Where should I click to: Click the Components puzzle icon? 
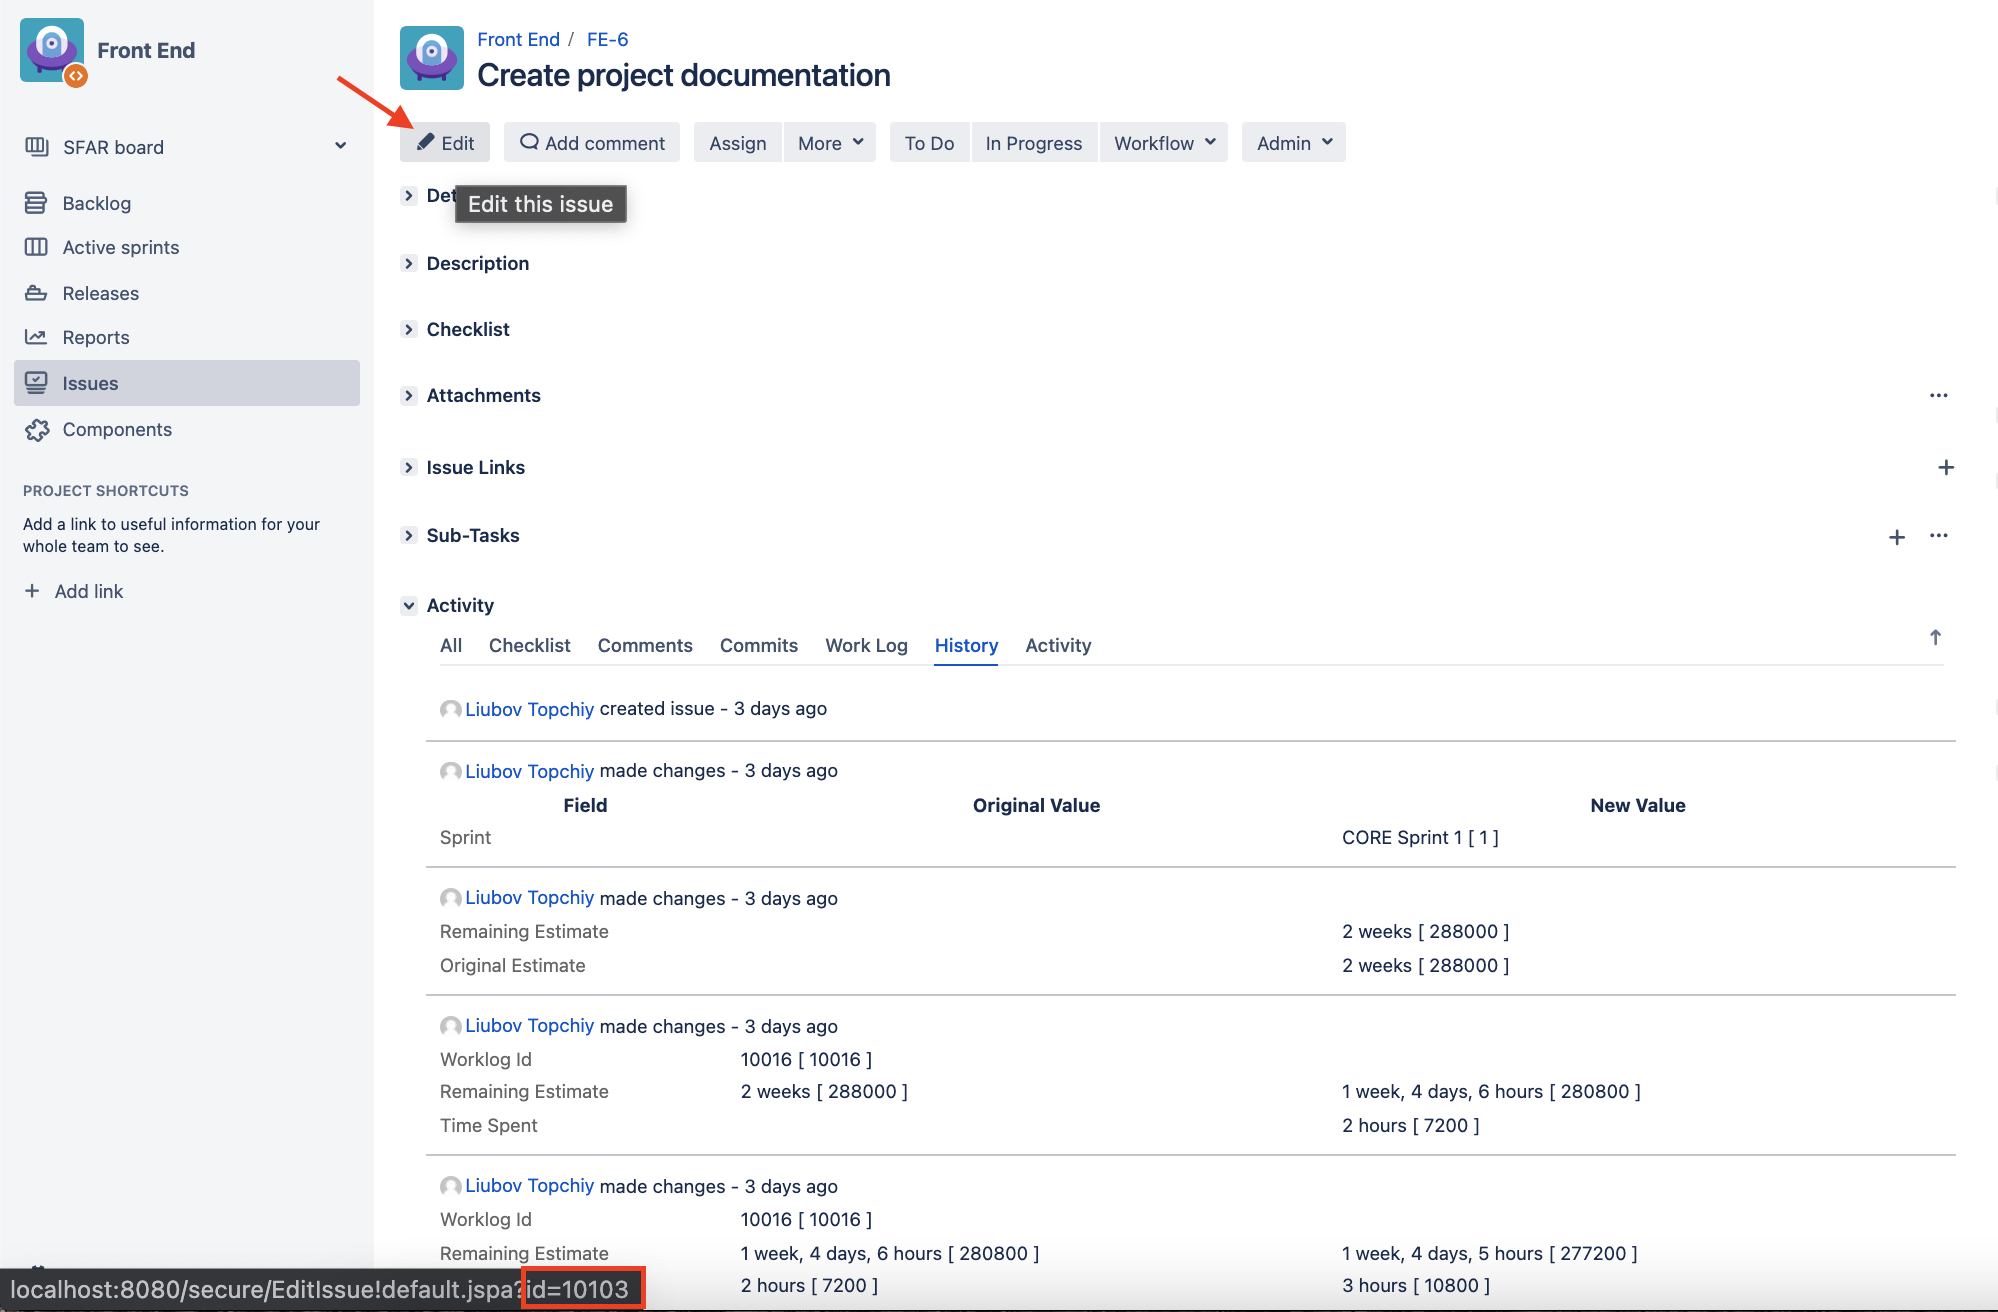coord(37,430)
